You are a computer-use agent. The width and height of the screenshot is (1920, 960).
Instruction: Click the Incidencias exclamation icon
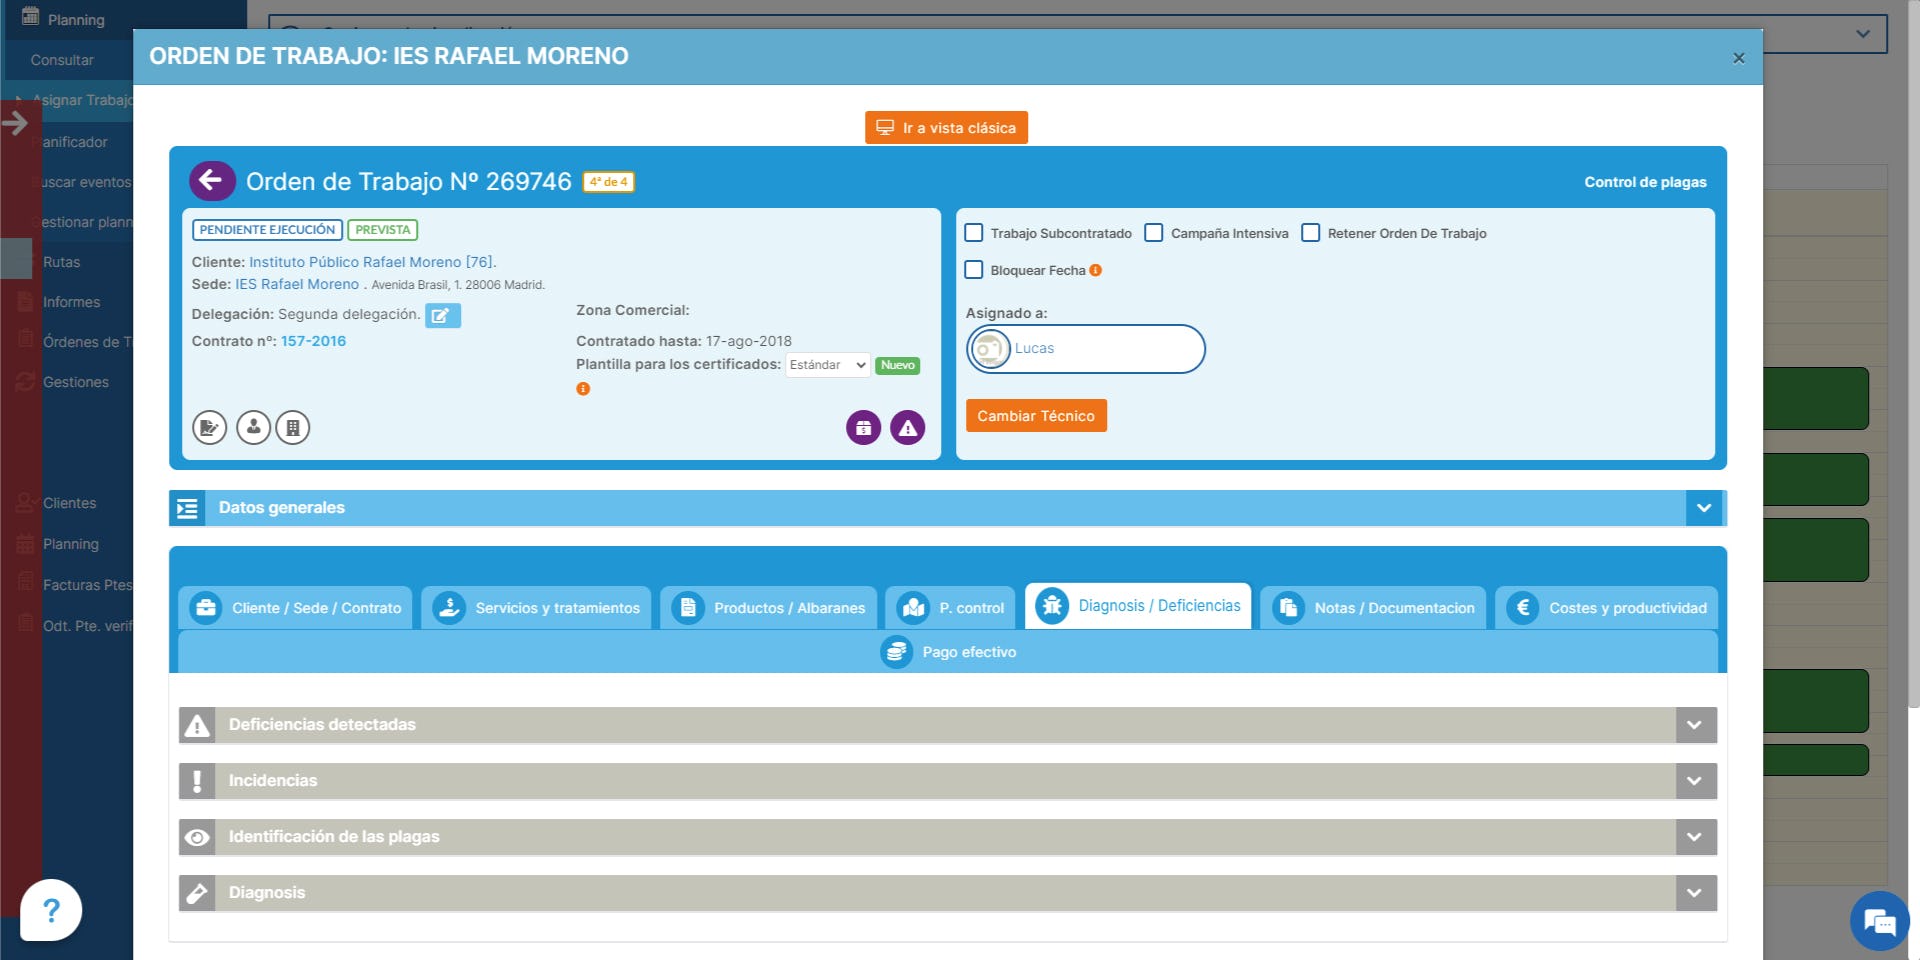pyautogui.click(x=197, y=781)
